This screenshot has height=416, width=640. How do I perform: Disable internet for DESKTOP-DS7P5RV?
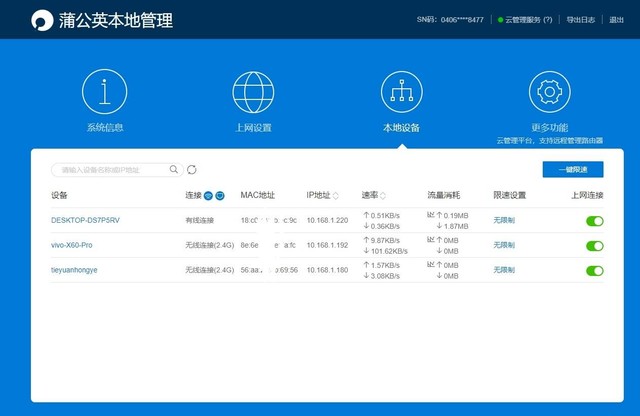pos(594,220)
